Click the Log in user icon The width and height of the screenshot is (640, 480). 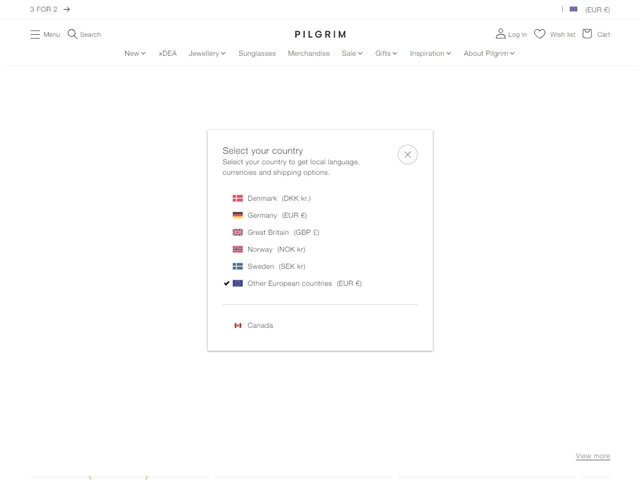tap(500, 34)
